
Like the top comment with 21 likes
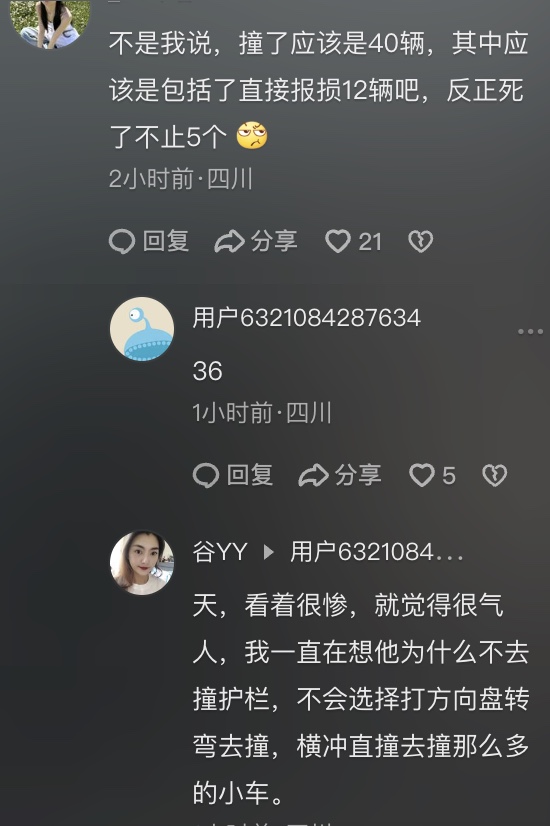pos(353,242)
